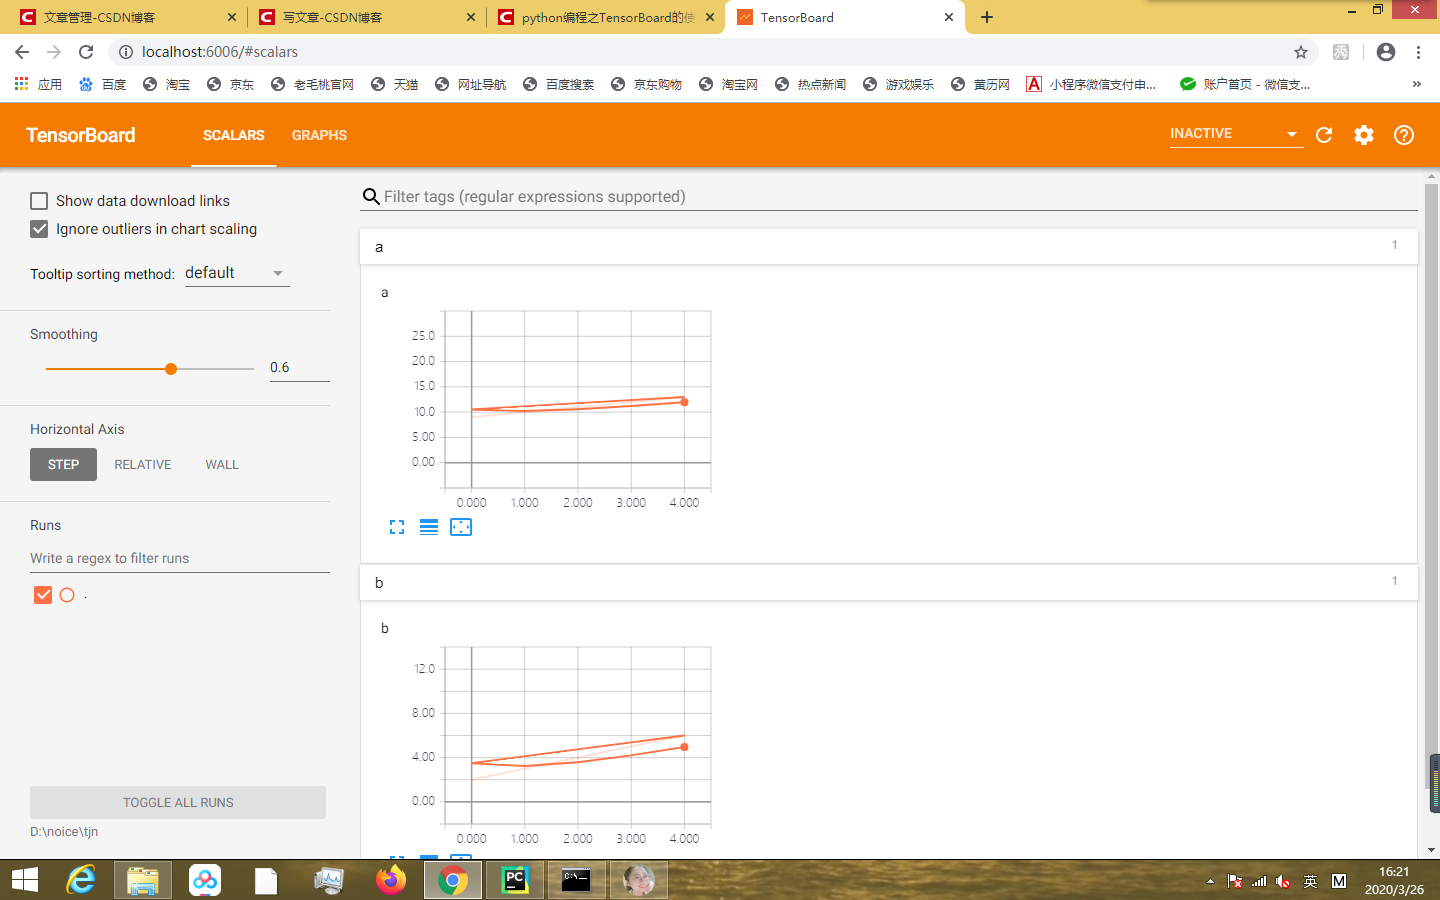Reload TensorBoard data with refresh icon
The width and height of the screenshot is (1440, 900).
click(1324, 135)
